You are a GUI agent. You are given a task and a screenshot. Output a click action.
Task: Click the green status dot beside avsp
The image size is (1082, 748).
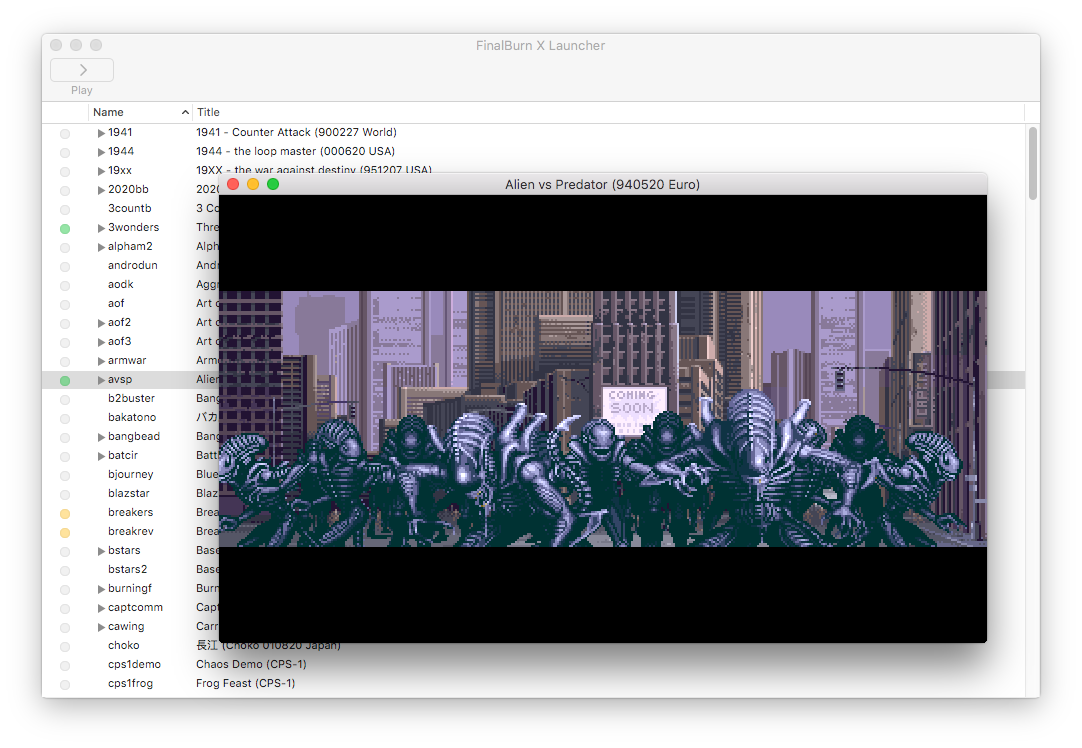point(65,379)
